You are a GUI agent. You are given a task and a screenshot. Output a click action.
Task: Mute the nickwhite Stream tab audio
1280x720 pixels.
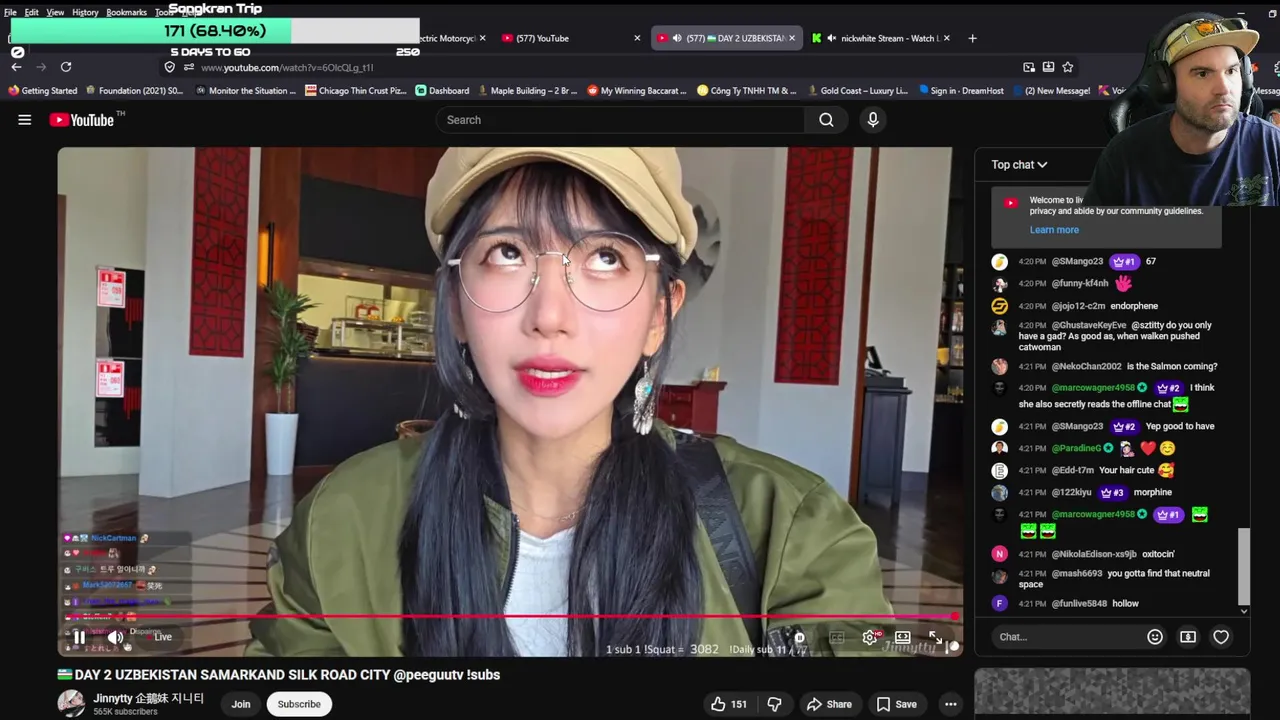(x=832, y=38)
